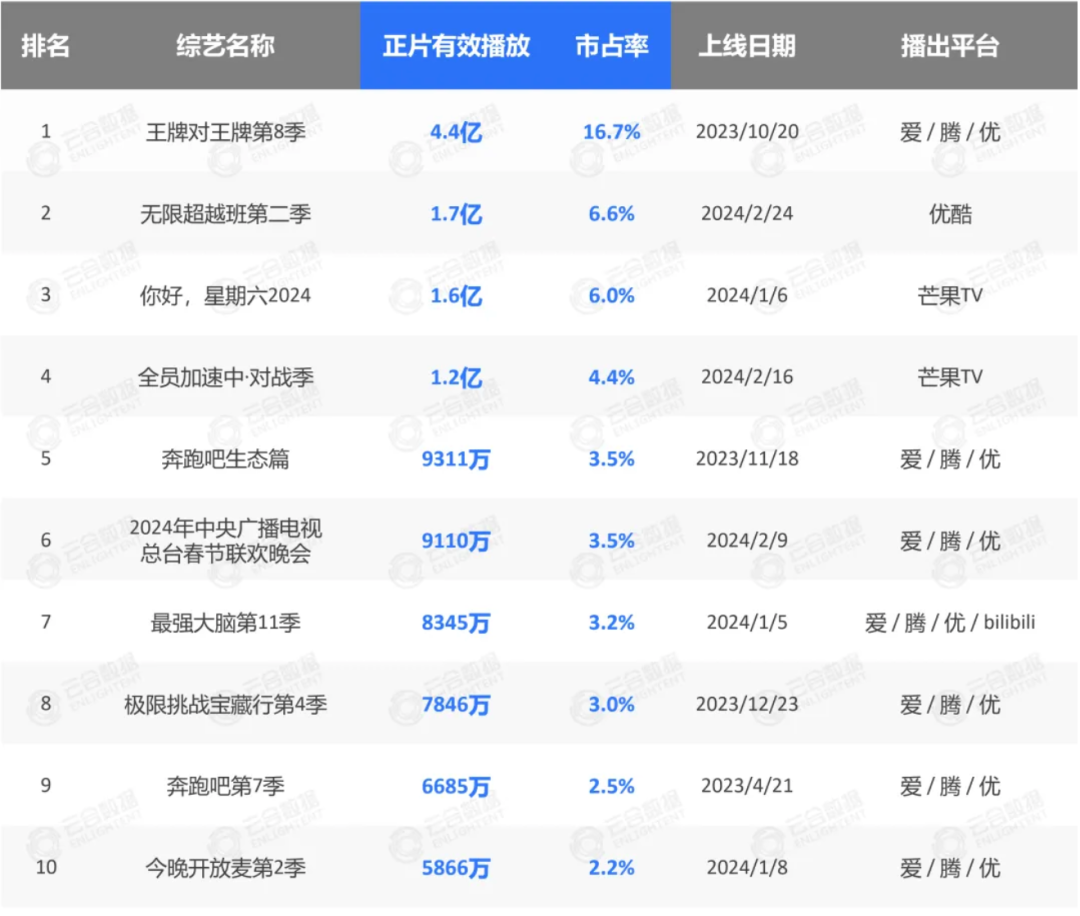
Task: Select the 上线日期 column header
Action: [x=747, y=47]
